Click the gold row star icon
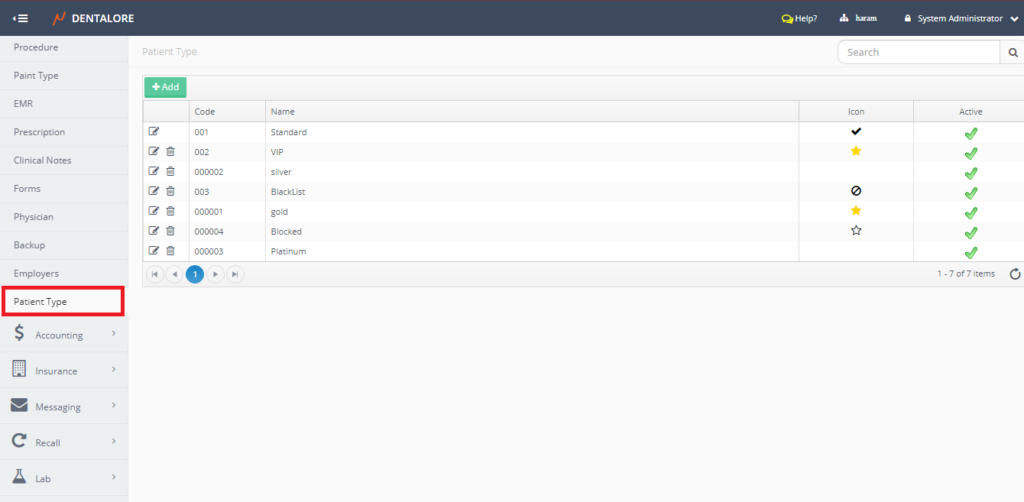1024x502 pixels. click(856, 211)
